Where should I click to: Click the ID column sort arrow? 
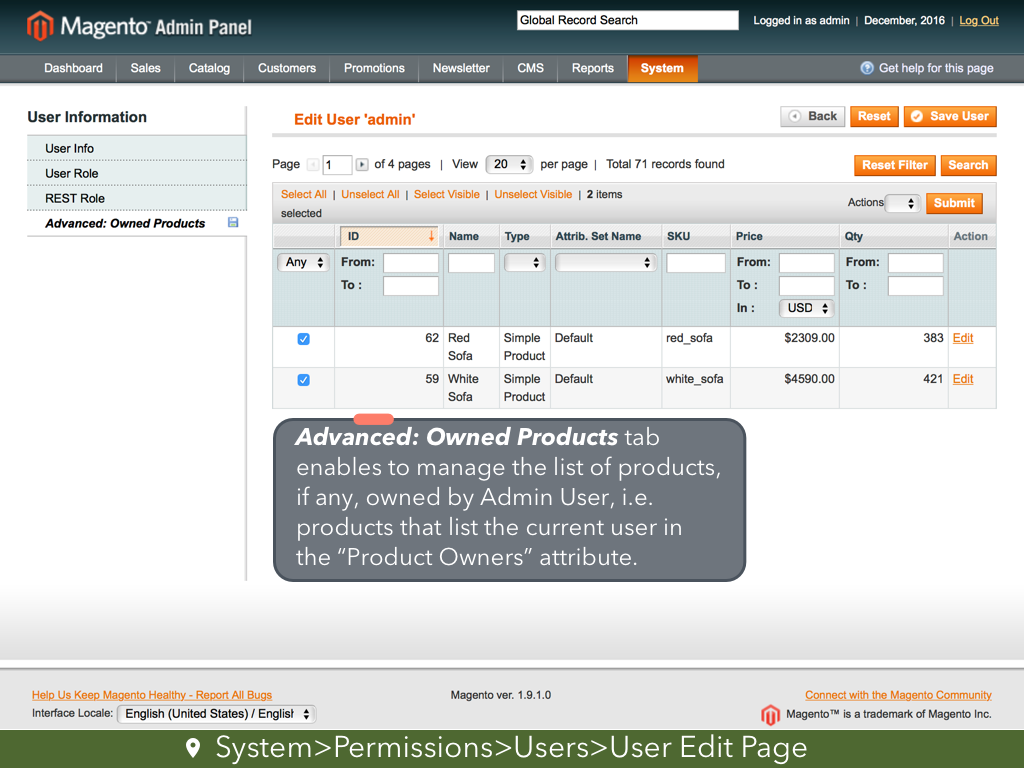point(431,236)
